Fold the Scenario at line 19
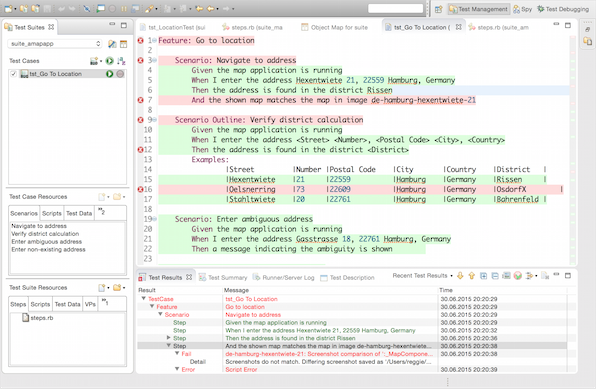The image size is (596, 389). coord(154,219)
